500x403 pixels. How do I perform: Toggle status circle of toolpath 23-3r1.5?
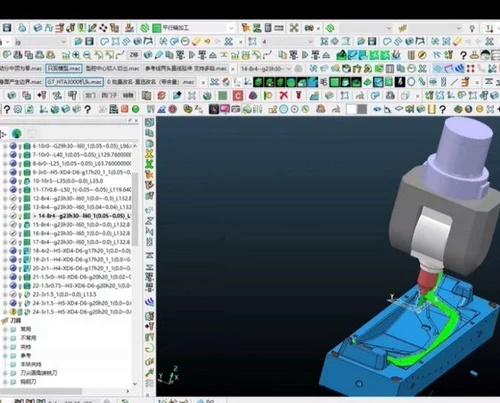[x=13, y=294]
